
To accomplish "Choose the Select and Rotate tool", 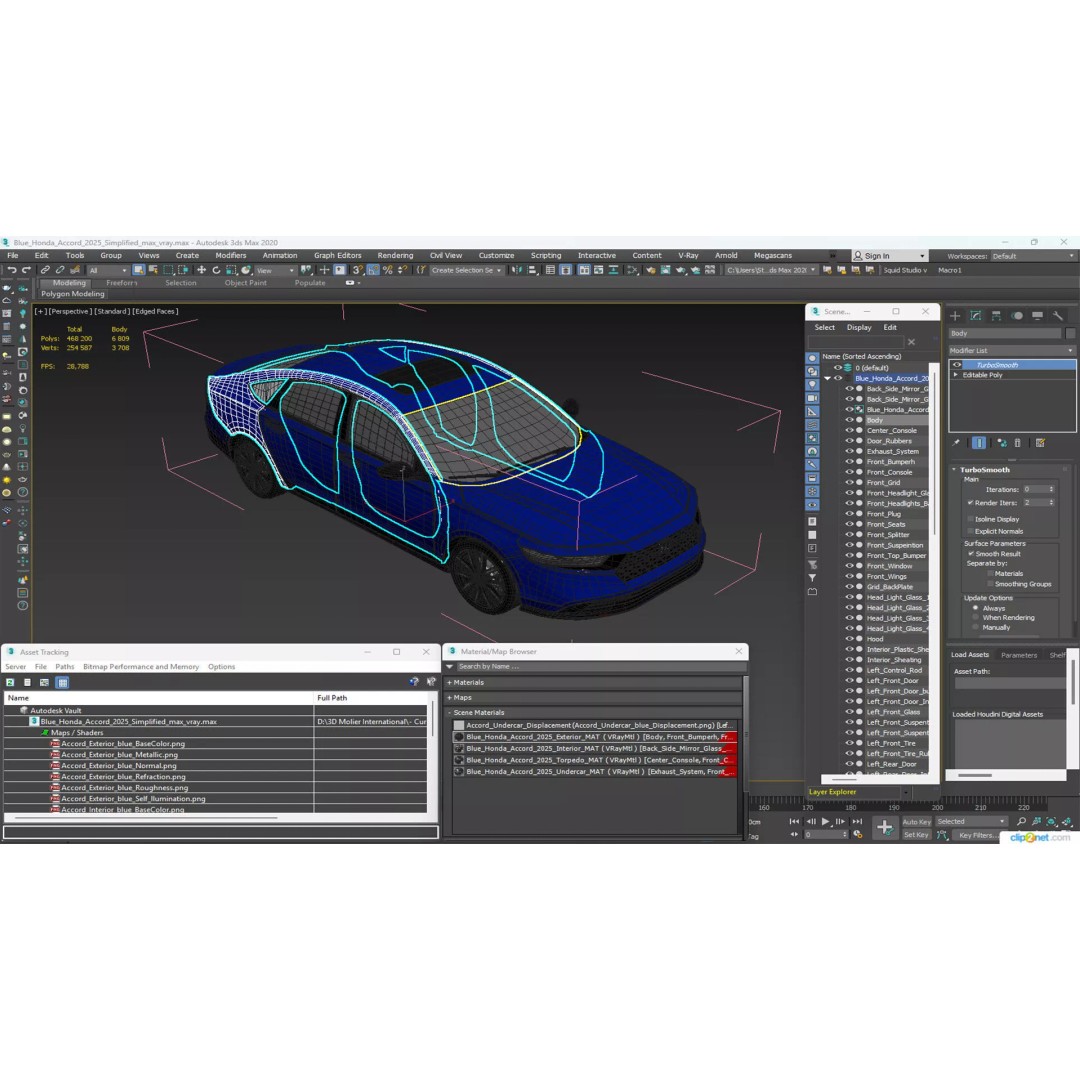I will (216, 270).
